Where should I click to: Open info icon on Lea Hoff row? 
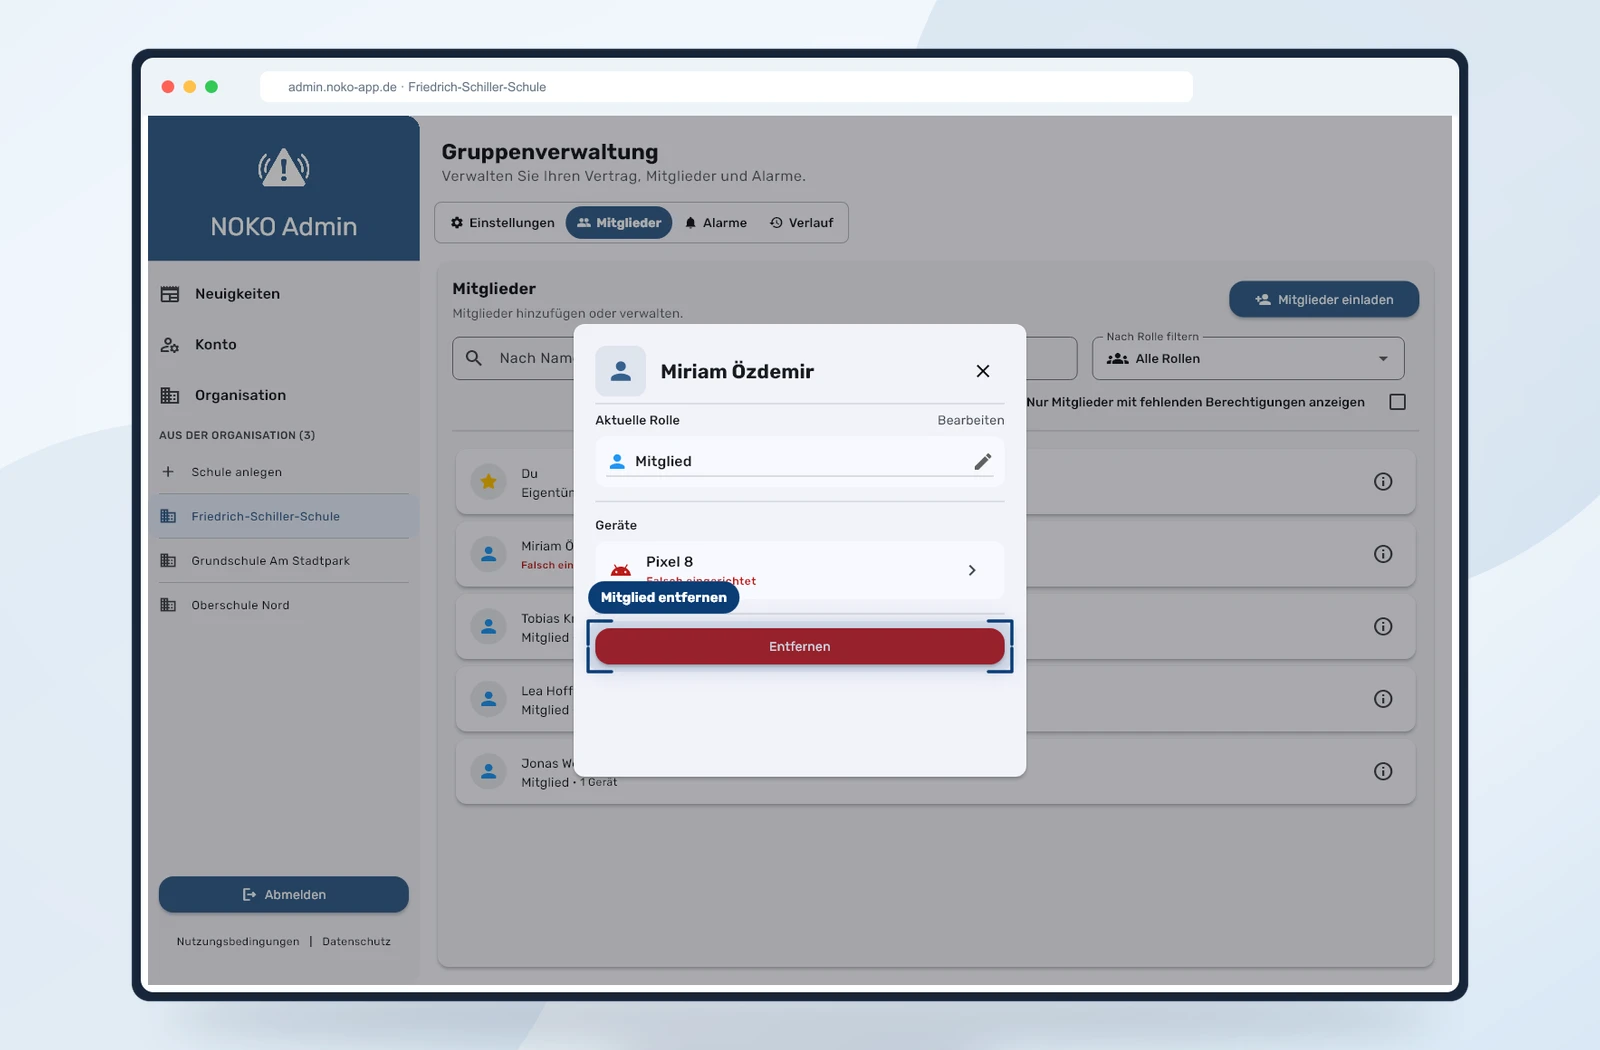(x=1383, y=699)
